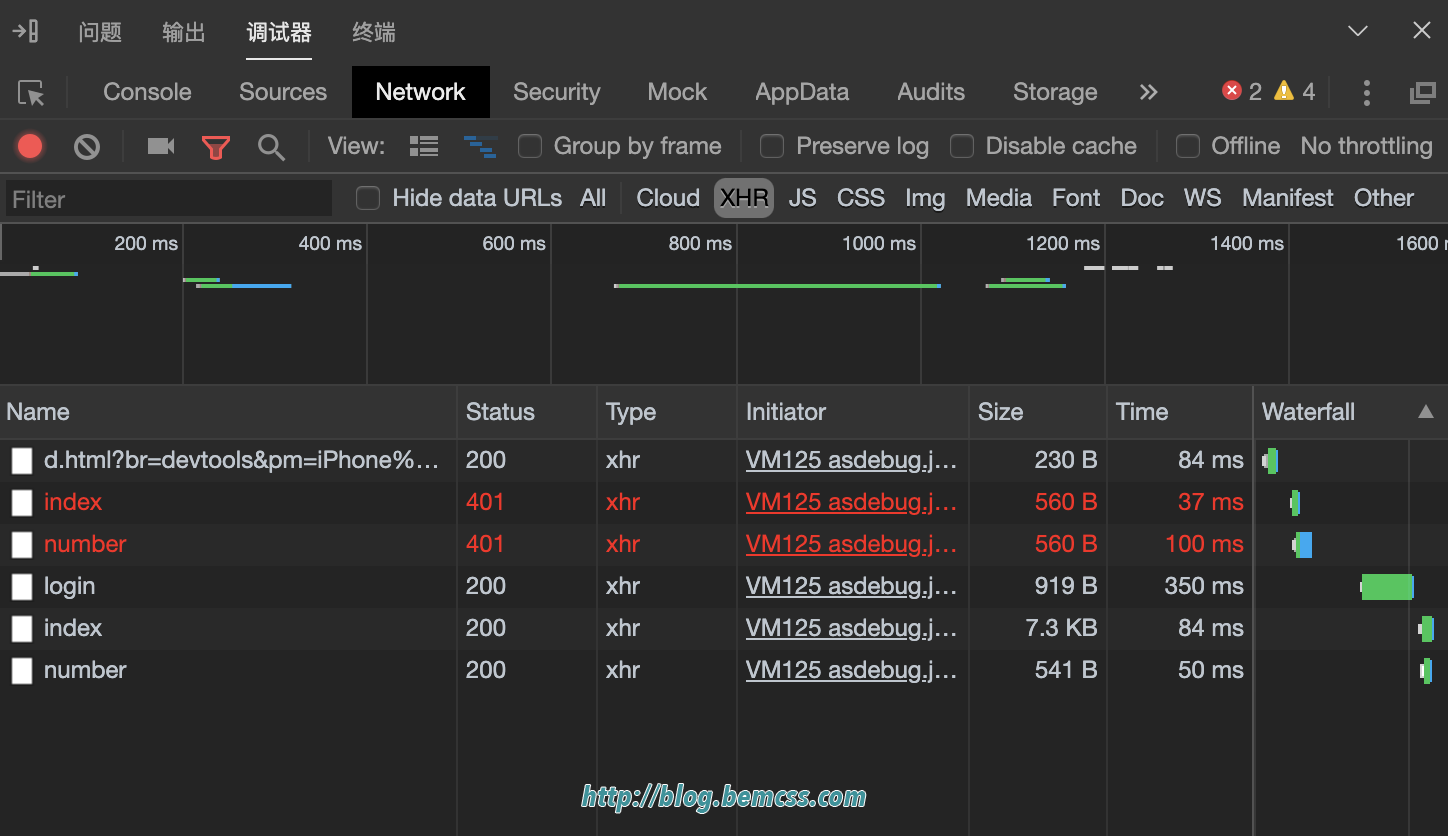Select the Network tab

click(x=421, y=92)
